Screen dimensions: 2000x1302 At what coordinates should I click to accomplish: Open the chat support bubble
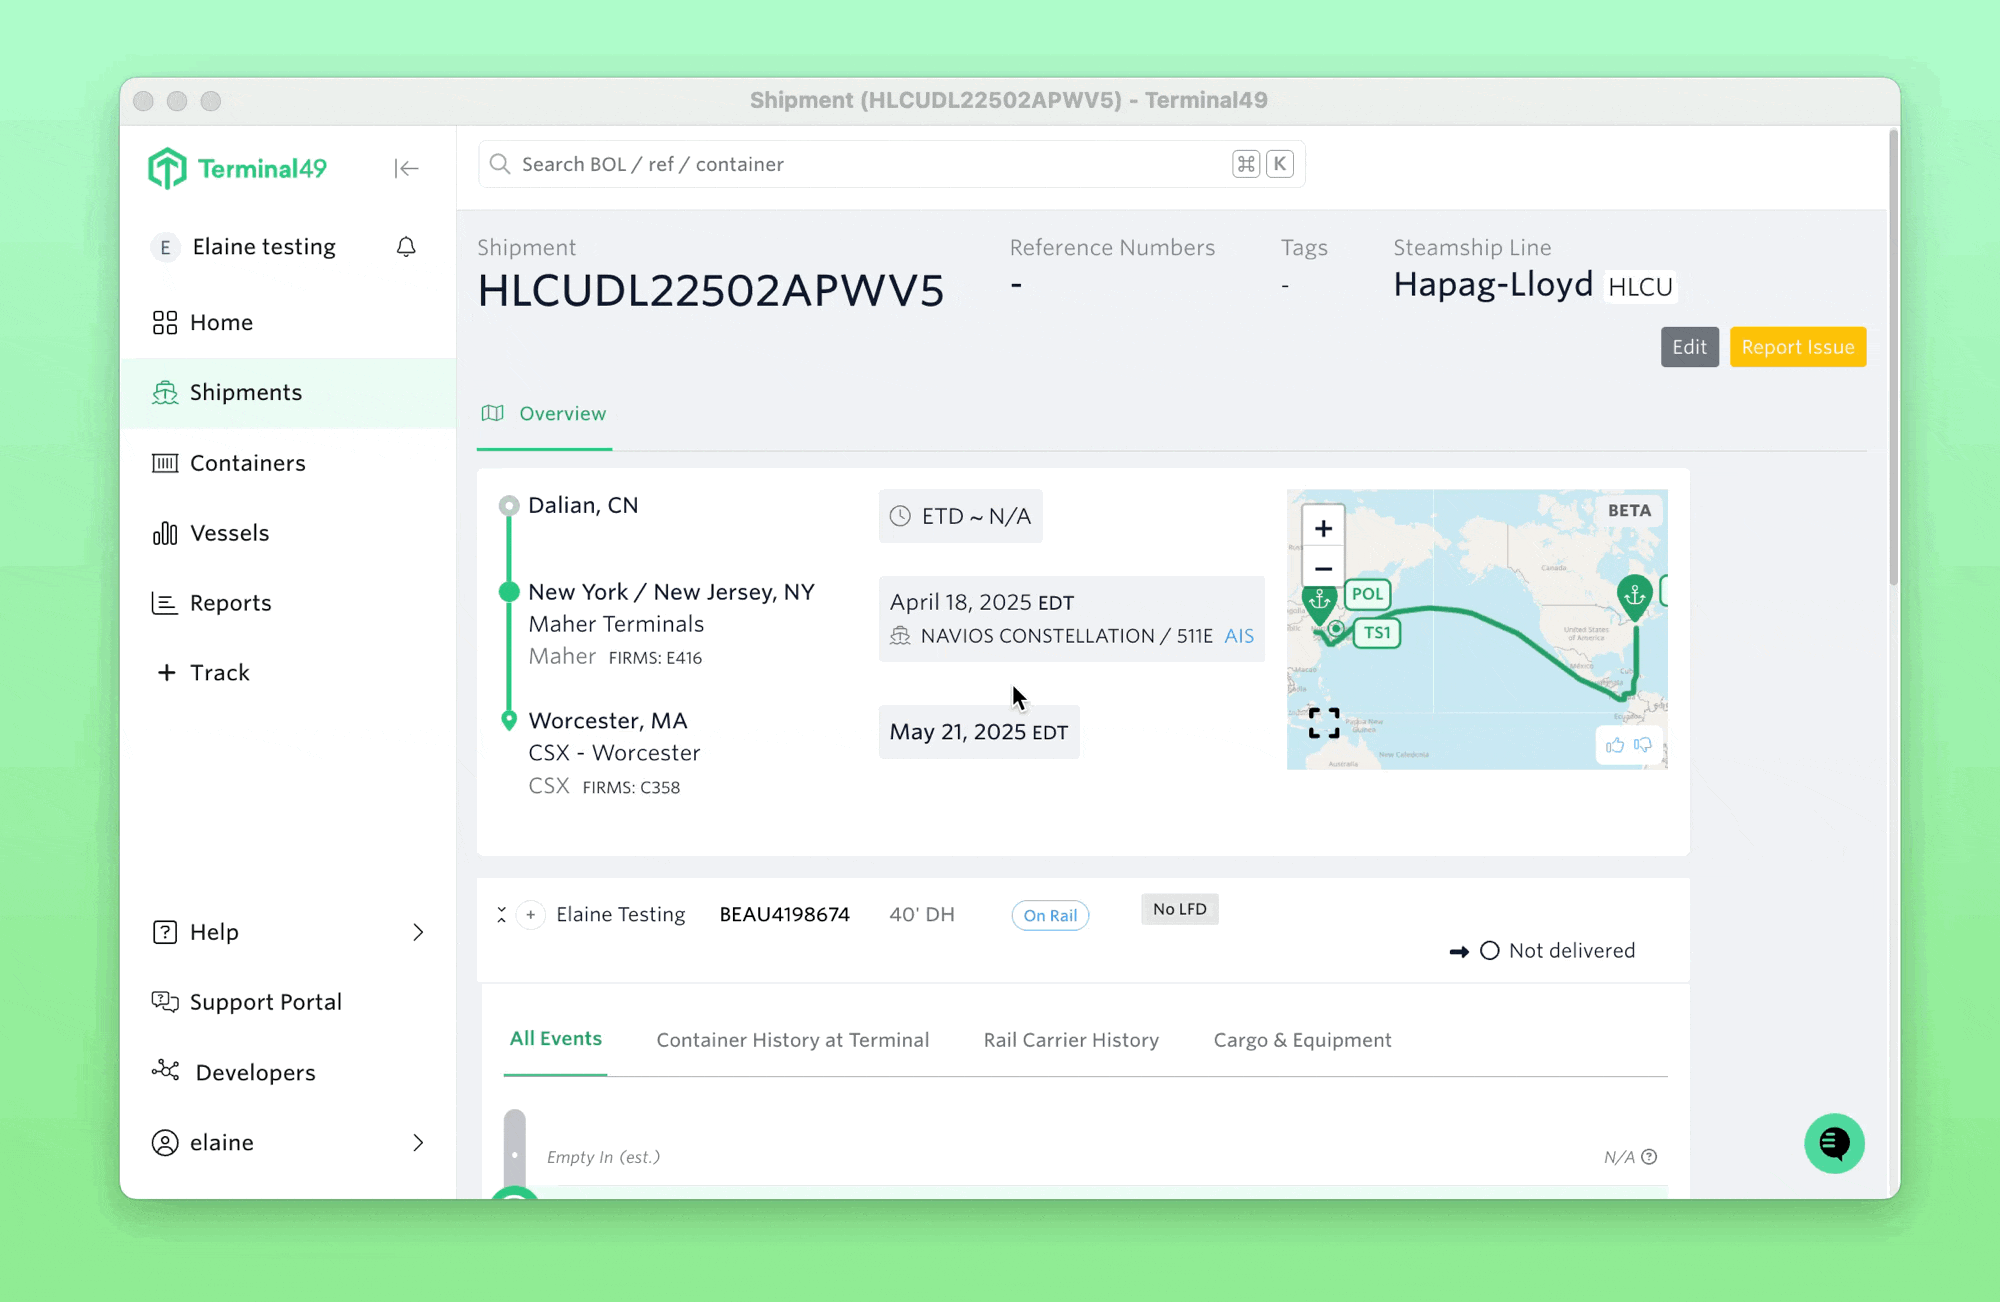pos(1833,1143)
